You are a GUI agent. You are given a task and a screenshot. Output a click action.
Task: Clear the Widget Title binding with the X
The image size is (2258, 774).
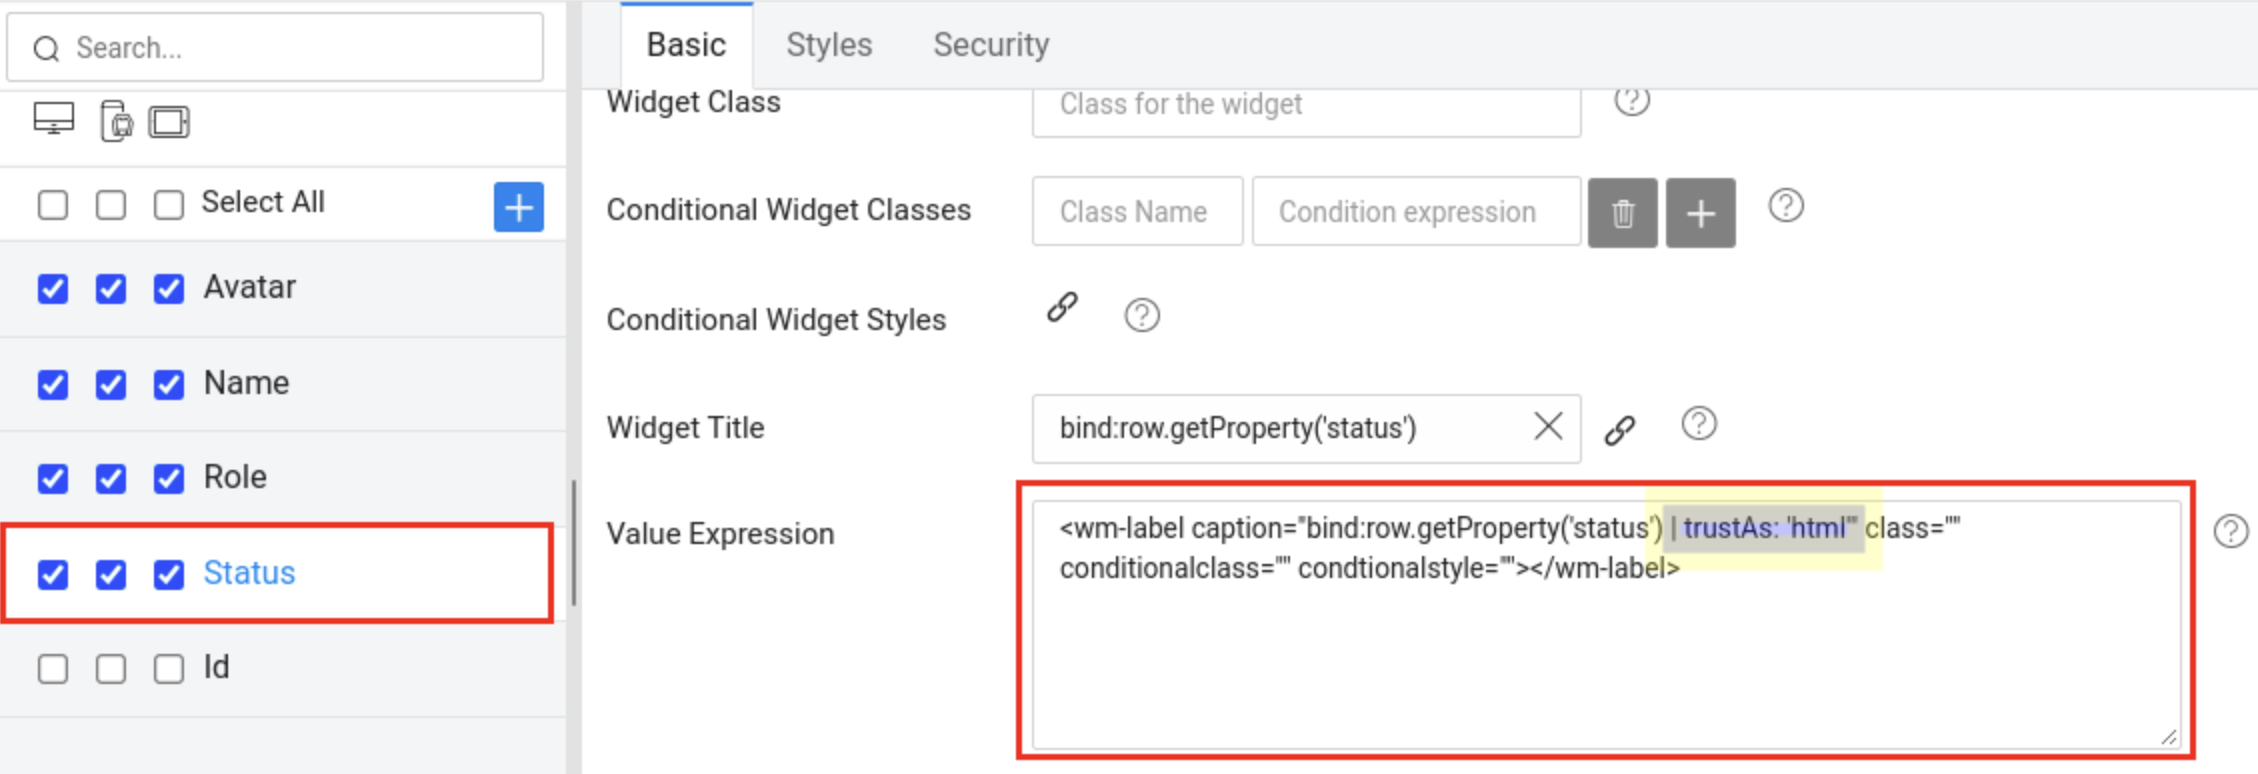pyautogui.click(x=1547, y=426)
